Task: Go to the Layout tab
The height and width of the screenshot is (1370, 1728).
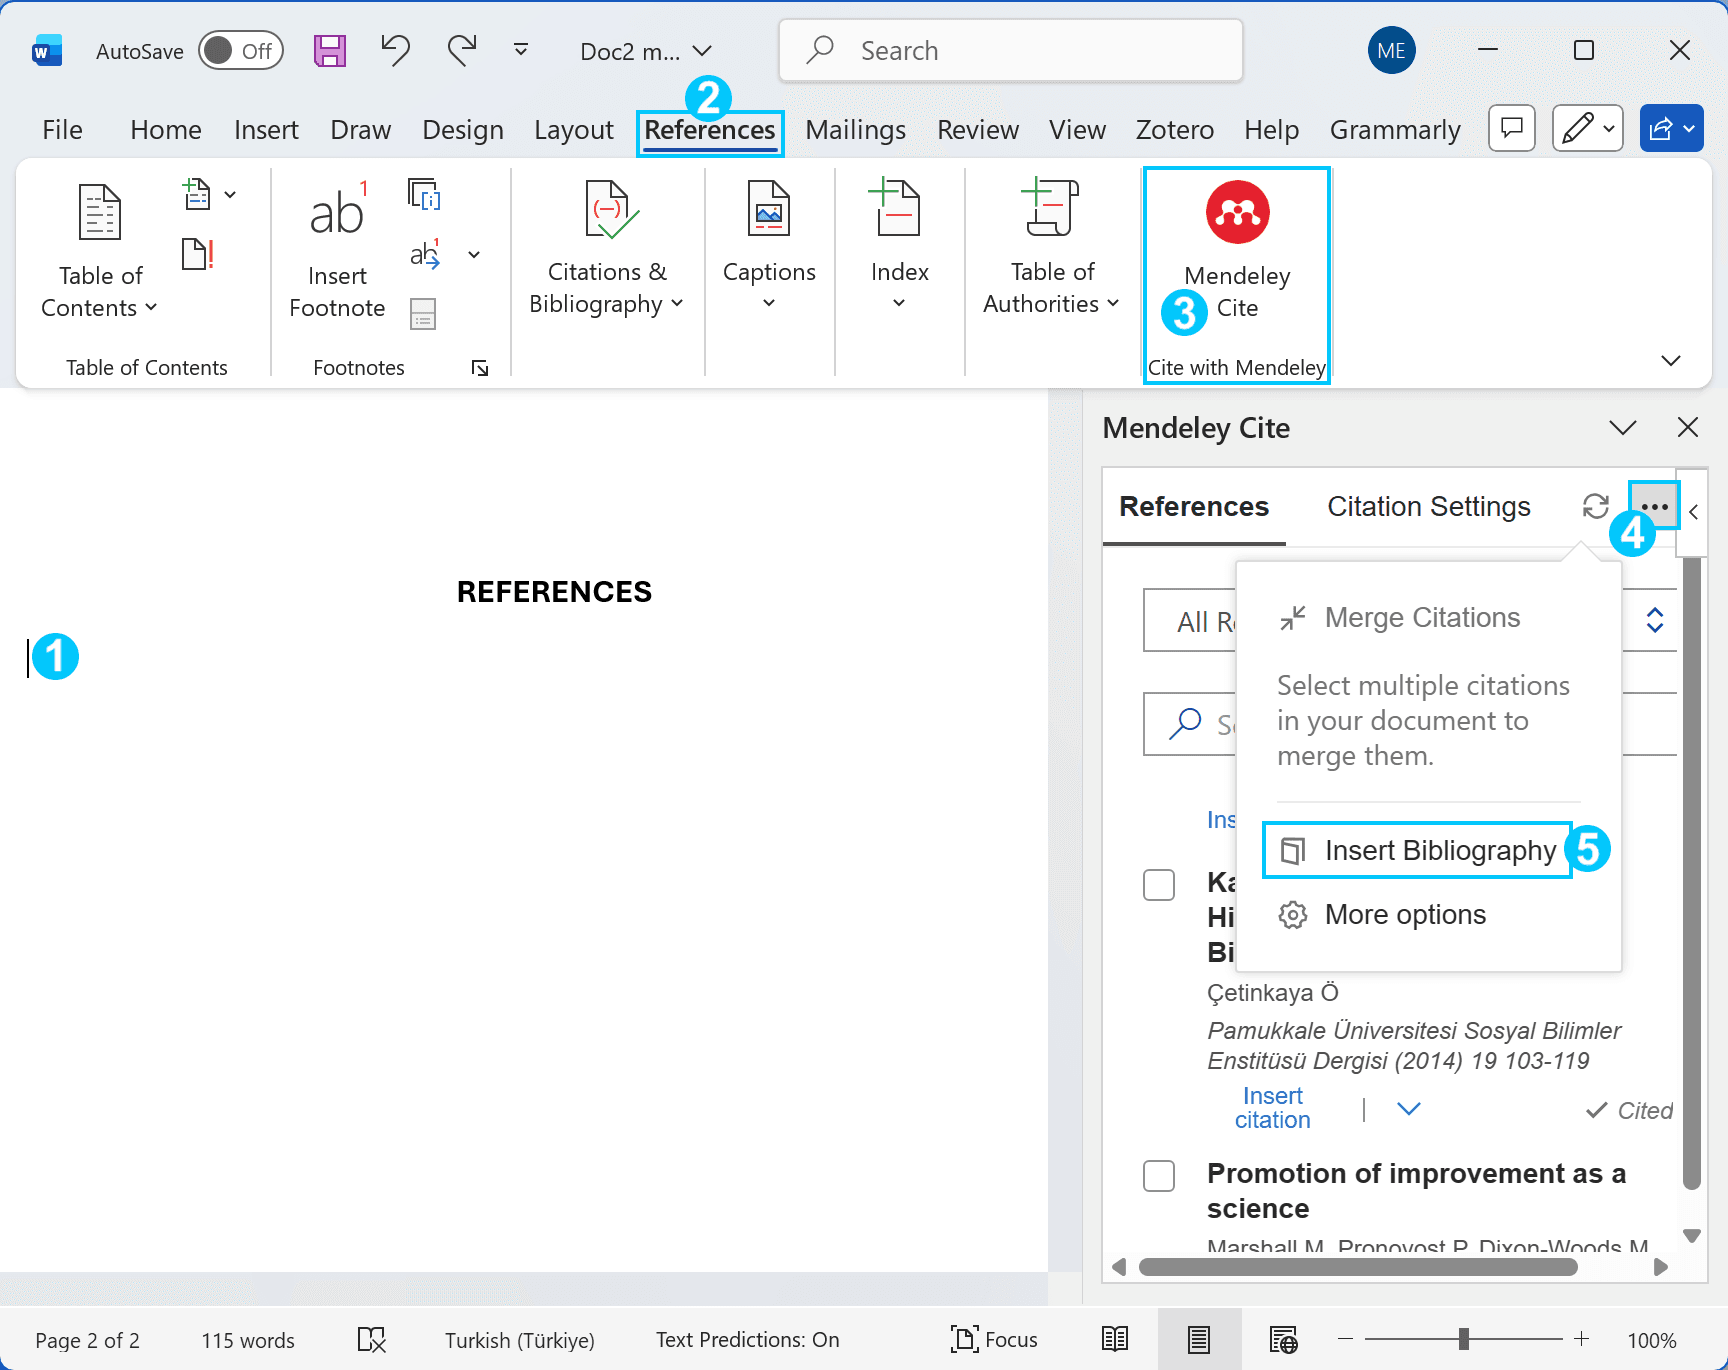Action: tap(574, 130)
